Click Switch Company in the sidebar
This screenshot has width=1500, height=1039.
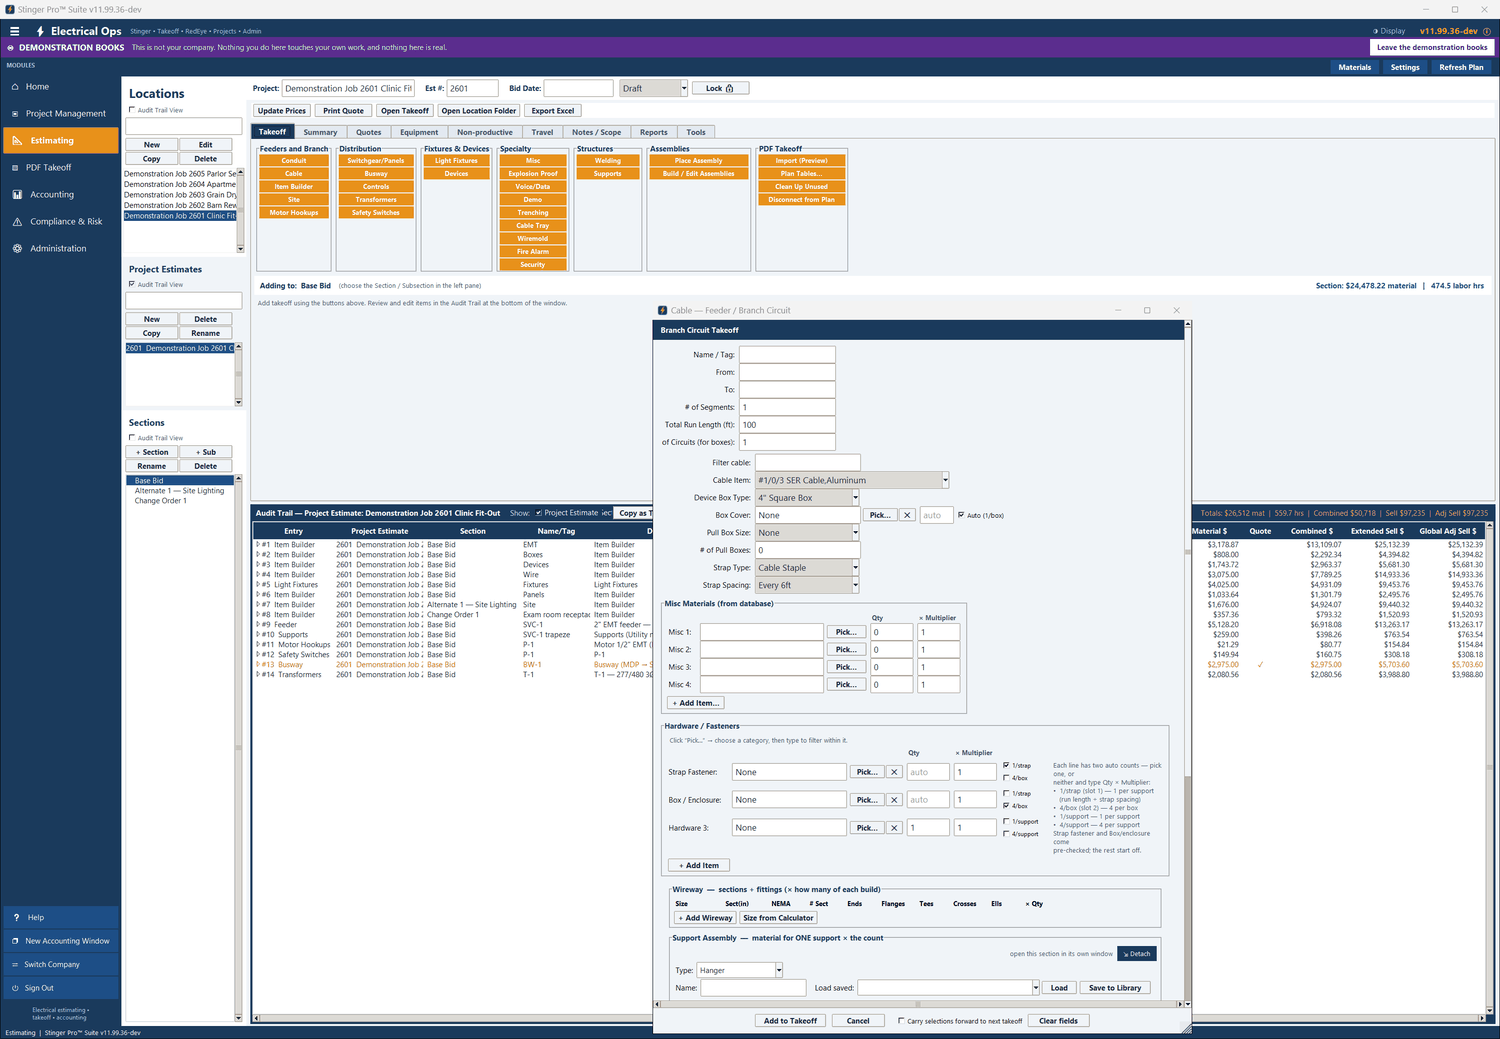point(60,965)
